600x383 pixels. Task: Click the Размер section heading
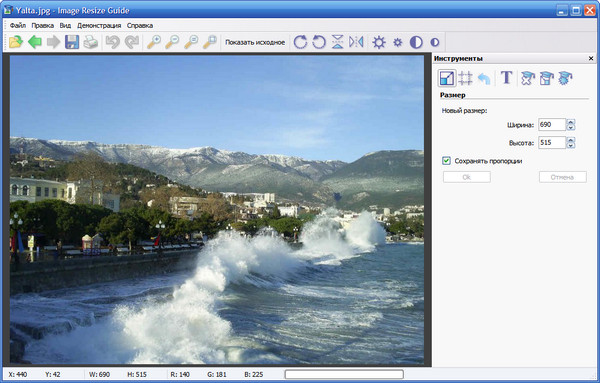click(452, 95)
